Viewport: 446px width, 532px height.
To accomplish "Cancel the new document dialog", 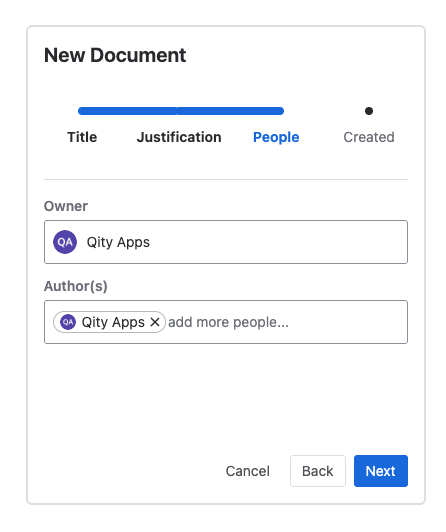I will pyautogui.click(x=248, y=471).
